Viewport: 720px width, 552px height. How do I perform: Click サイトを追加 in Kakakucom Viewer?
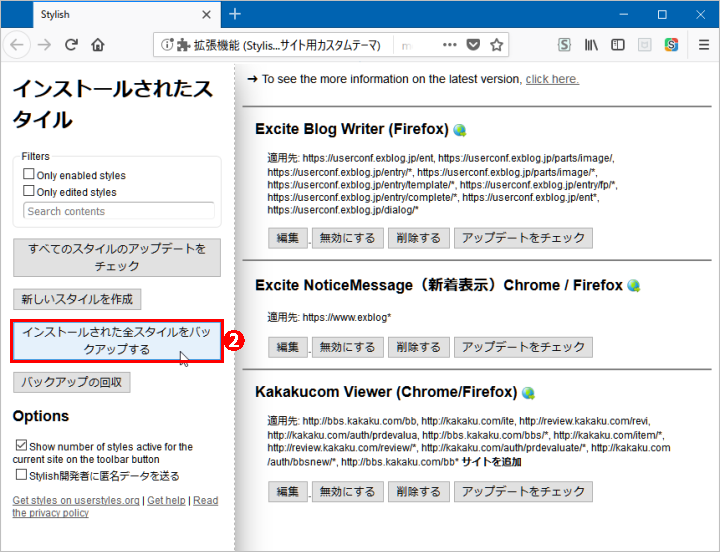click(491, 462)
